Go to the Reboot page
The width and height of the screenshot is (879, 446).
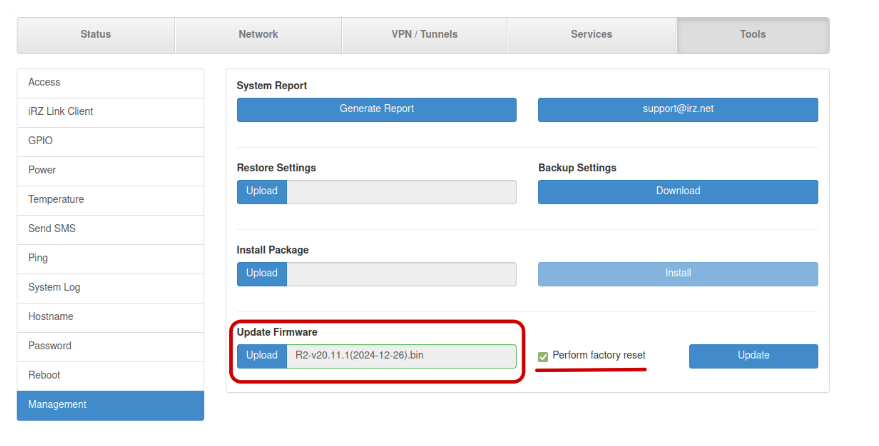110,375
